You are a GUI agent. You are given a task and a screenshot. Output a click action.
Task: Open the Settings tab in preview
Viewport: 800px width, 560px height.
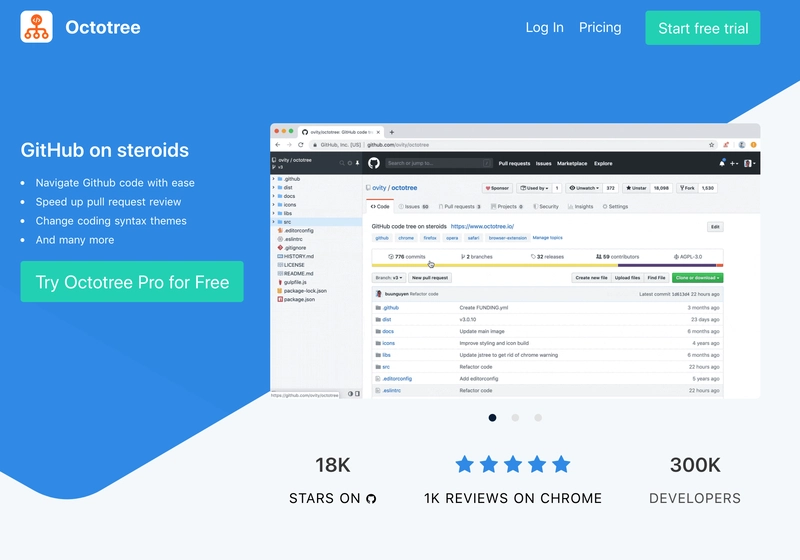[615, 207]
